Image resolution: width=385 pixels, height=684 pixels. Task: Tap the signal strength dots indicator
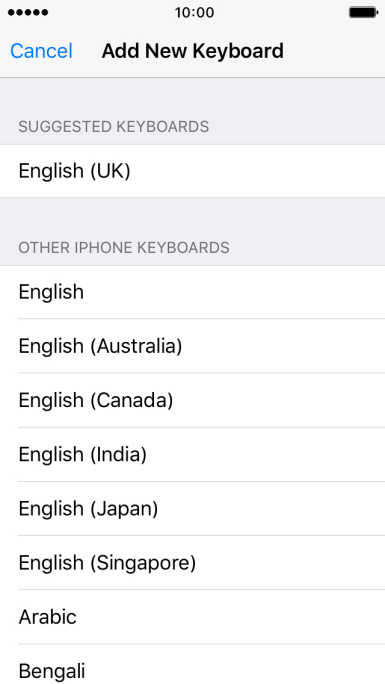point(28,13)
